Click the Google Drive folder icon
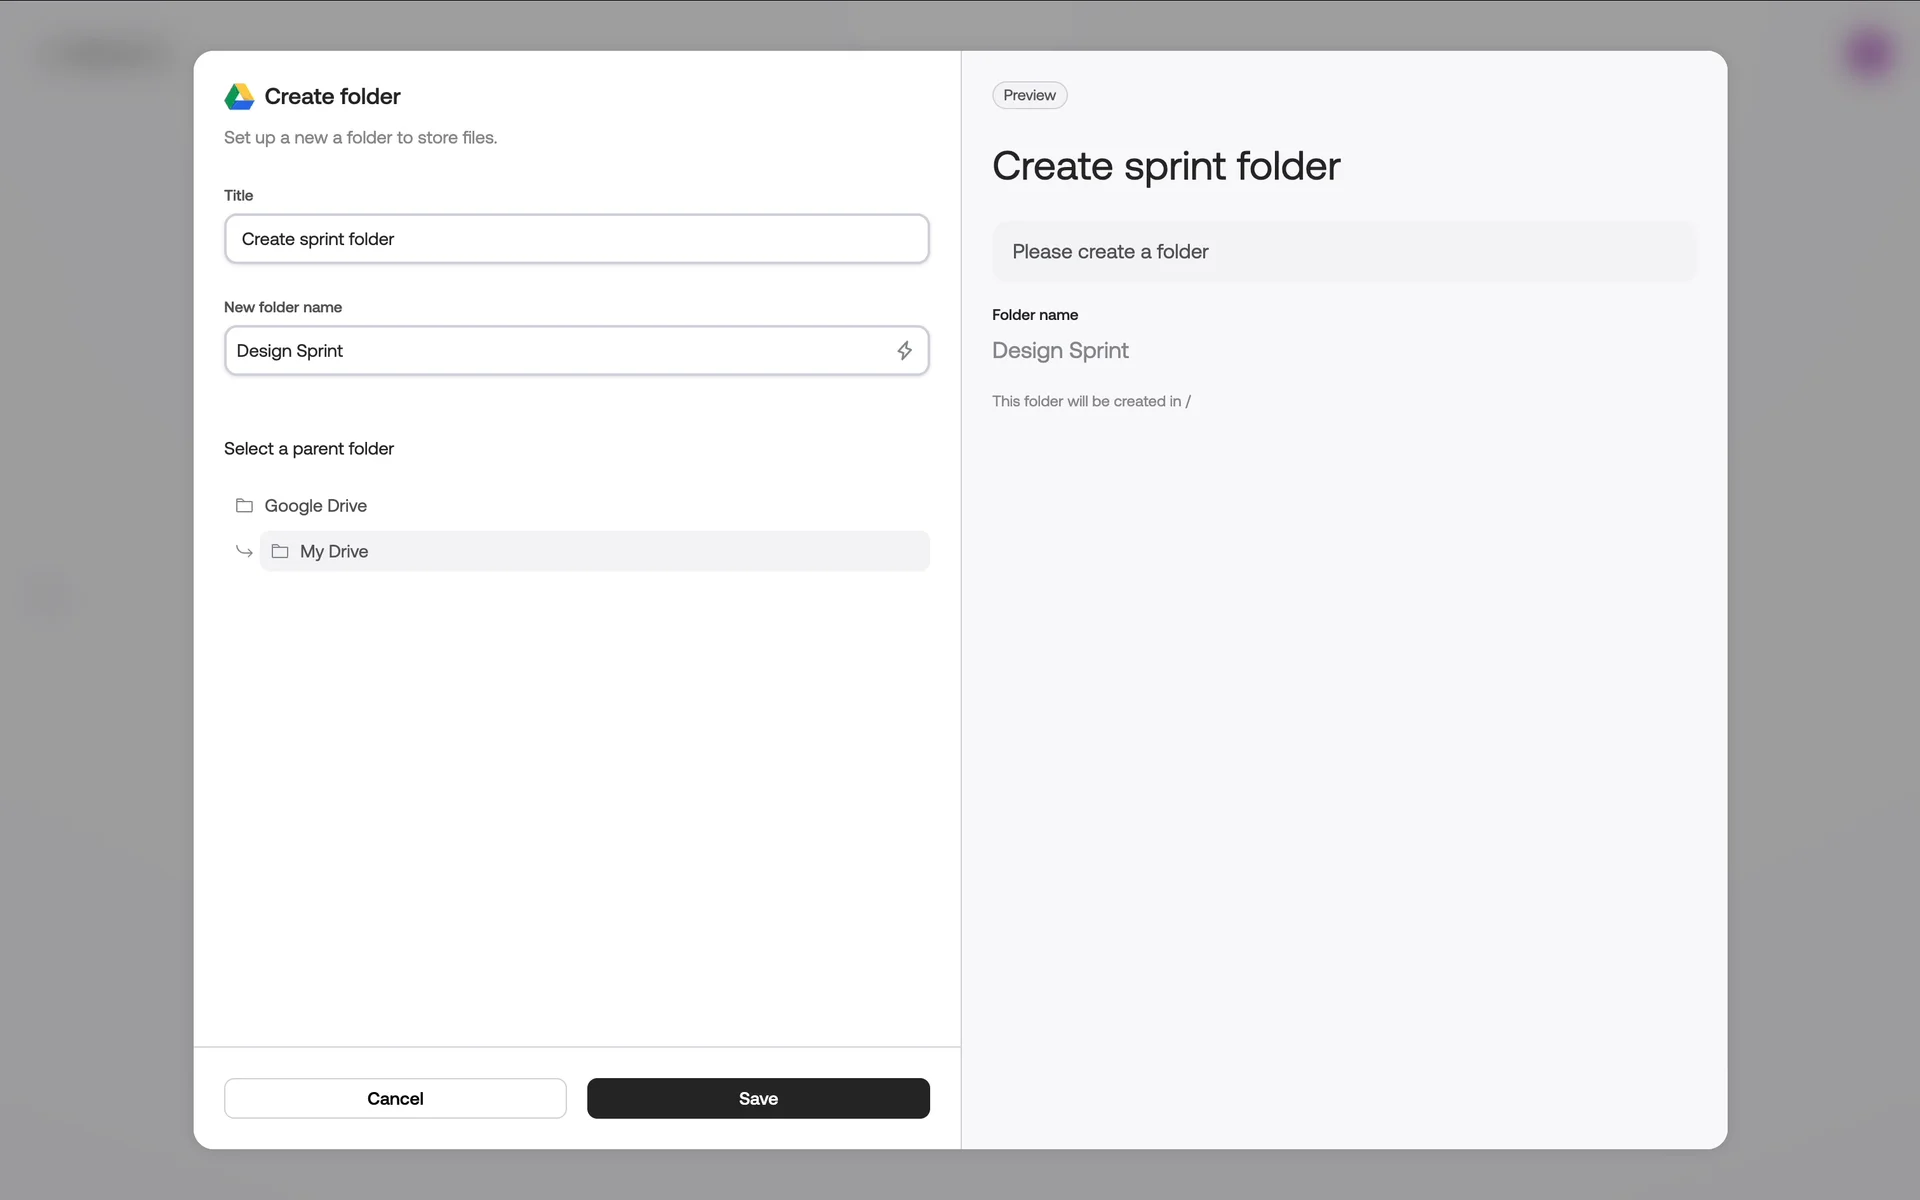 pyautogui.click(x=244, y=506)
